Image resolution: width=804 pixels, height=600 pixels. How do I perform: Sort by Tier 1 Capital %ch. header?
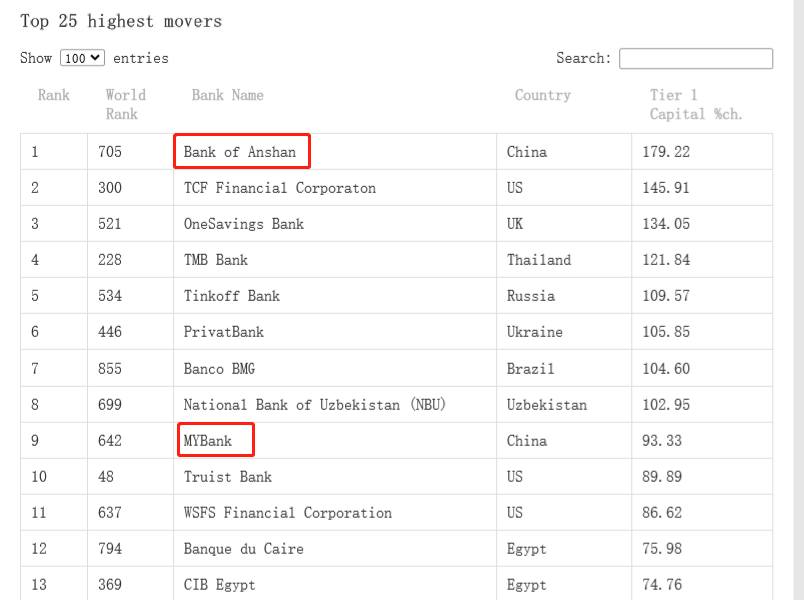[696, 104]
